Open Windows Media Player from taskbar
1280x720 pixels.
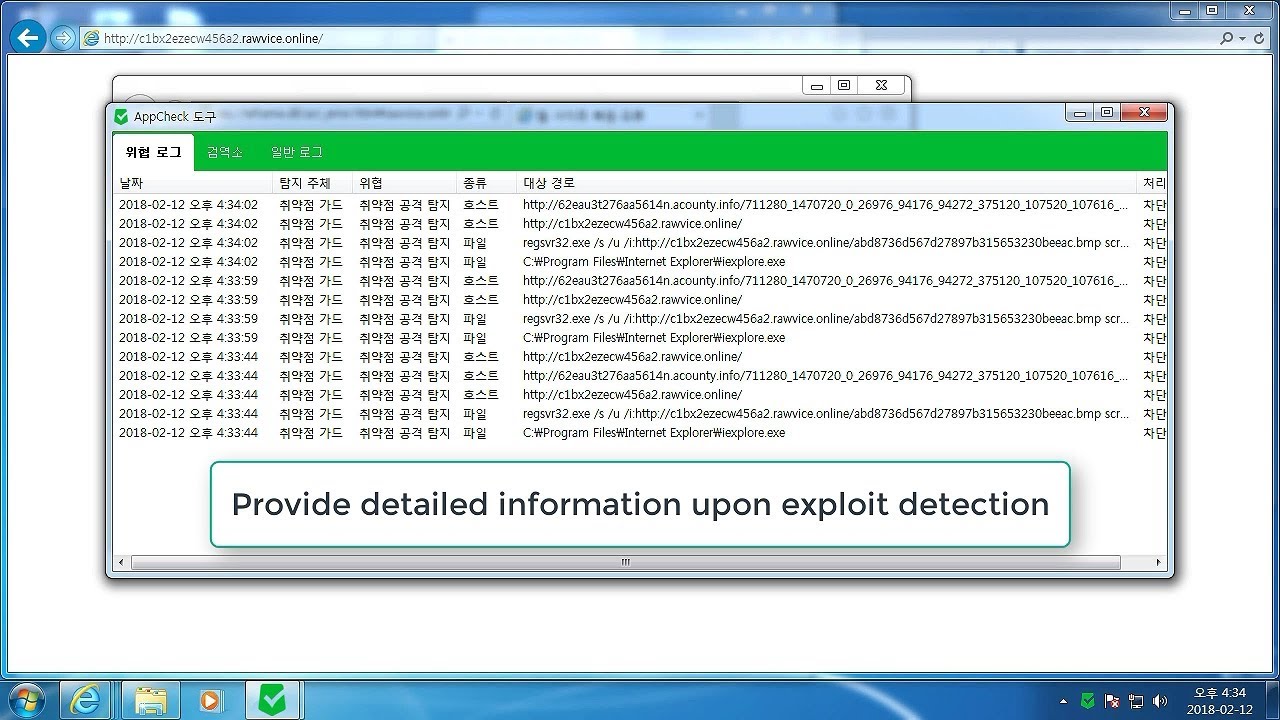[x=211, y=700]
